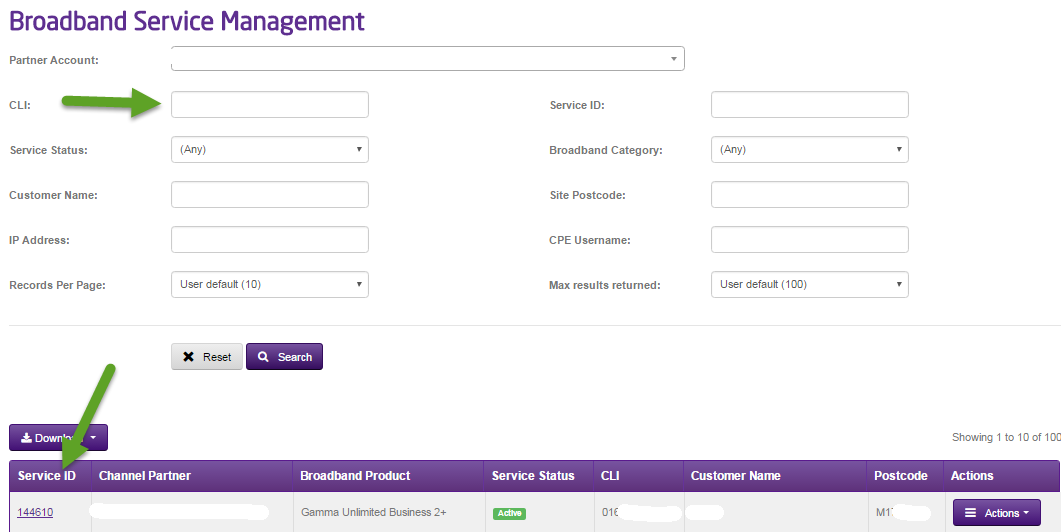Image resolution: width=1061 pixels, height=532 pixels.
Task: Click the Showing 1 to 10 text
Action: [x=1006, y=437]
